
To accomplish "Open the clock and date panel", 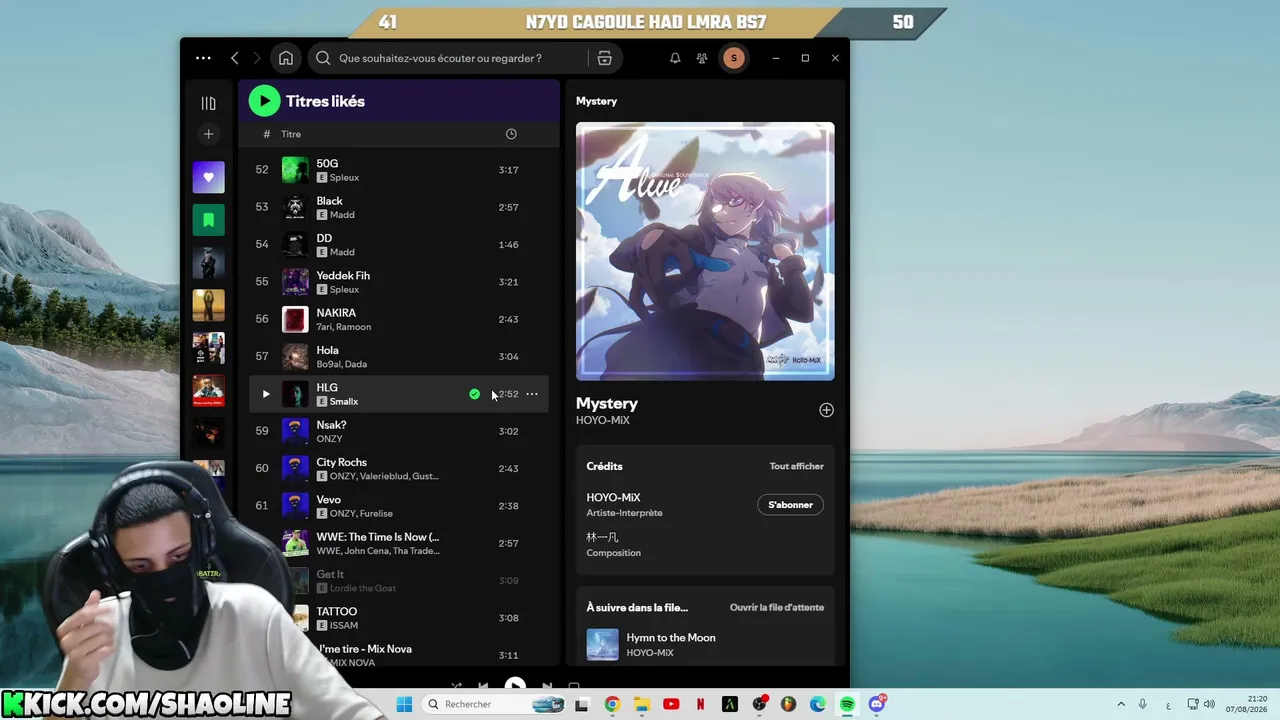I will [1248, 704].
